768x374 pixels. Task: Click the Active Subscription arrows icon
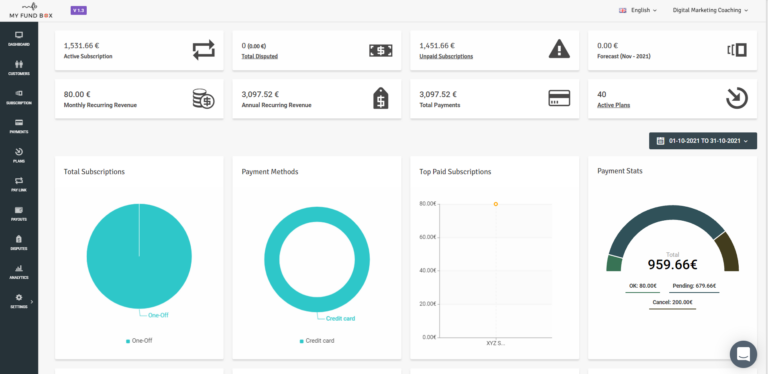(x=204, y=50)
